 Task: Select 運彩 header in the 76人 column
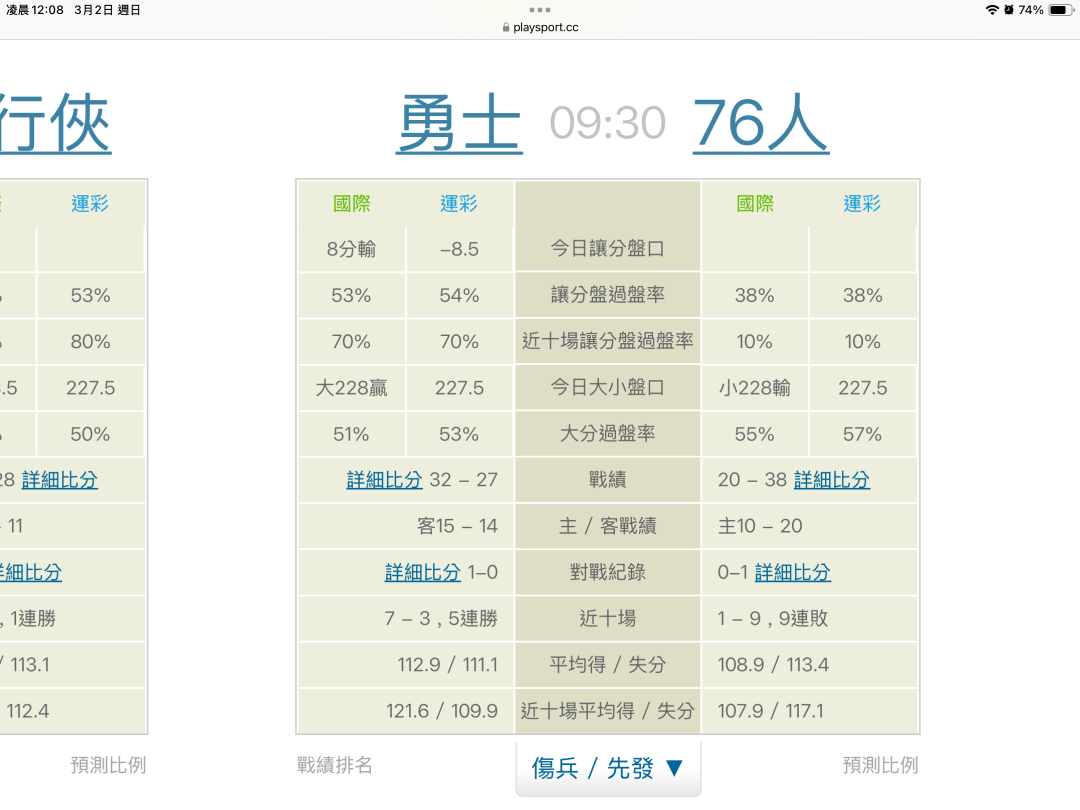[862, 203]
